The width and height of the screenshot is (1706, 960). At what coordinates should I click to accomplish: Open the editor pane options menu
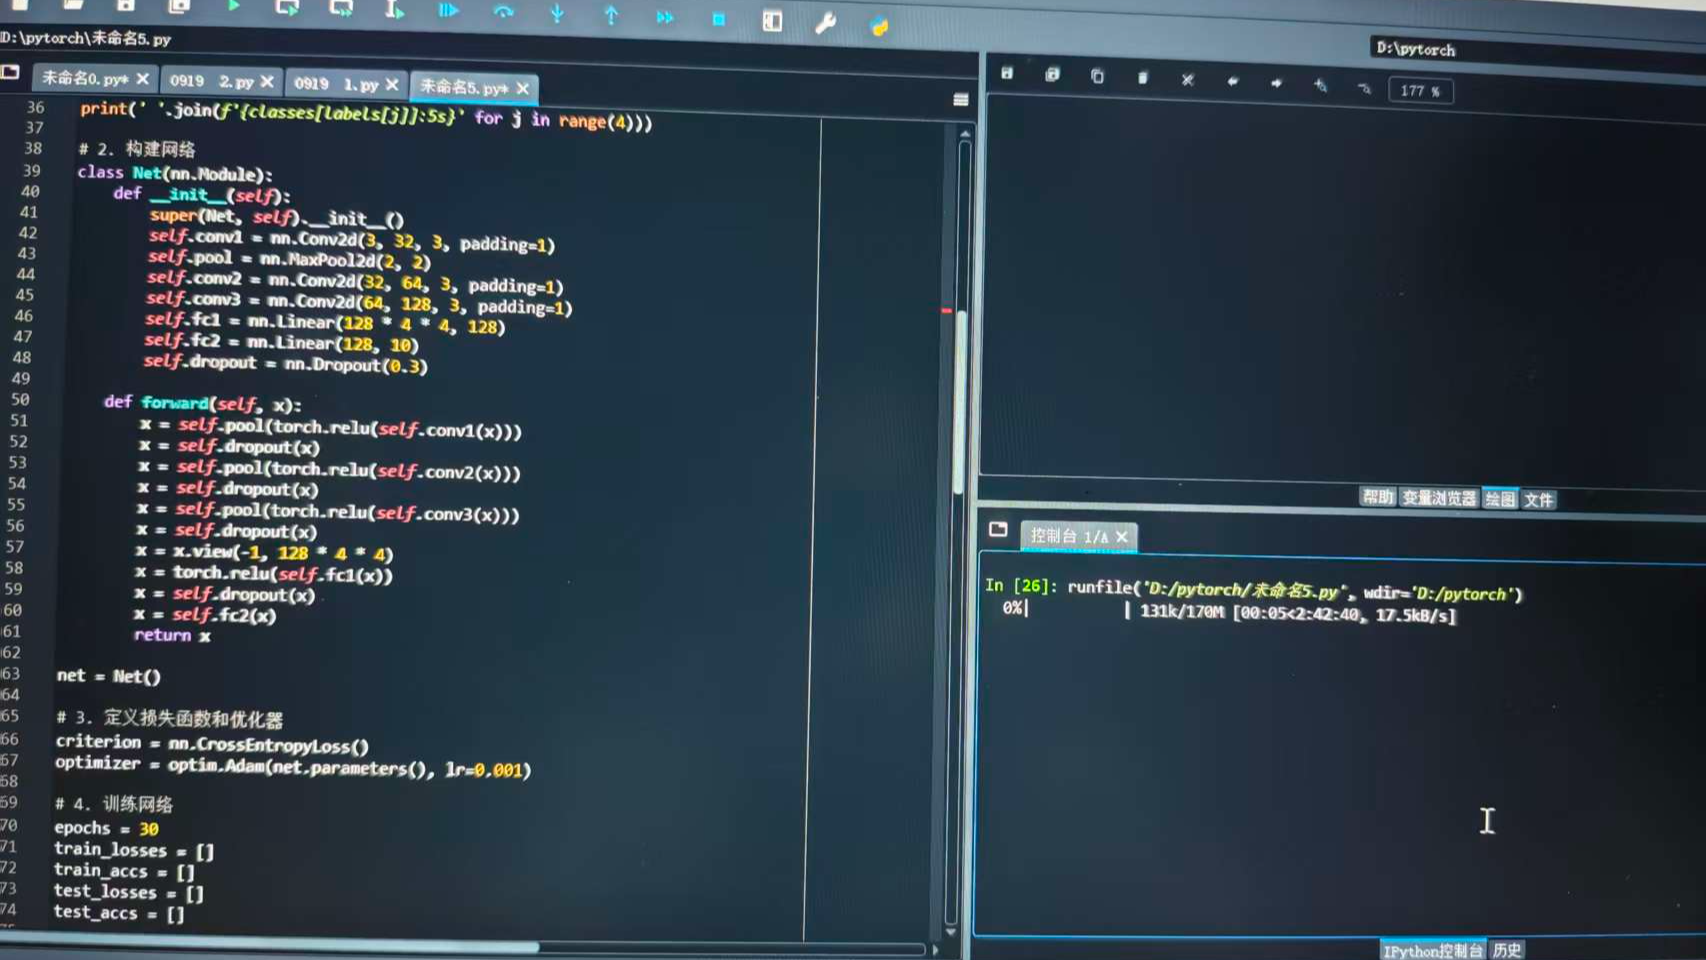pos(961,99)
